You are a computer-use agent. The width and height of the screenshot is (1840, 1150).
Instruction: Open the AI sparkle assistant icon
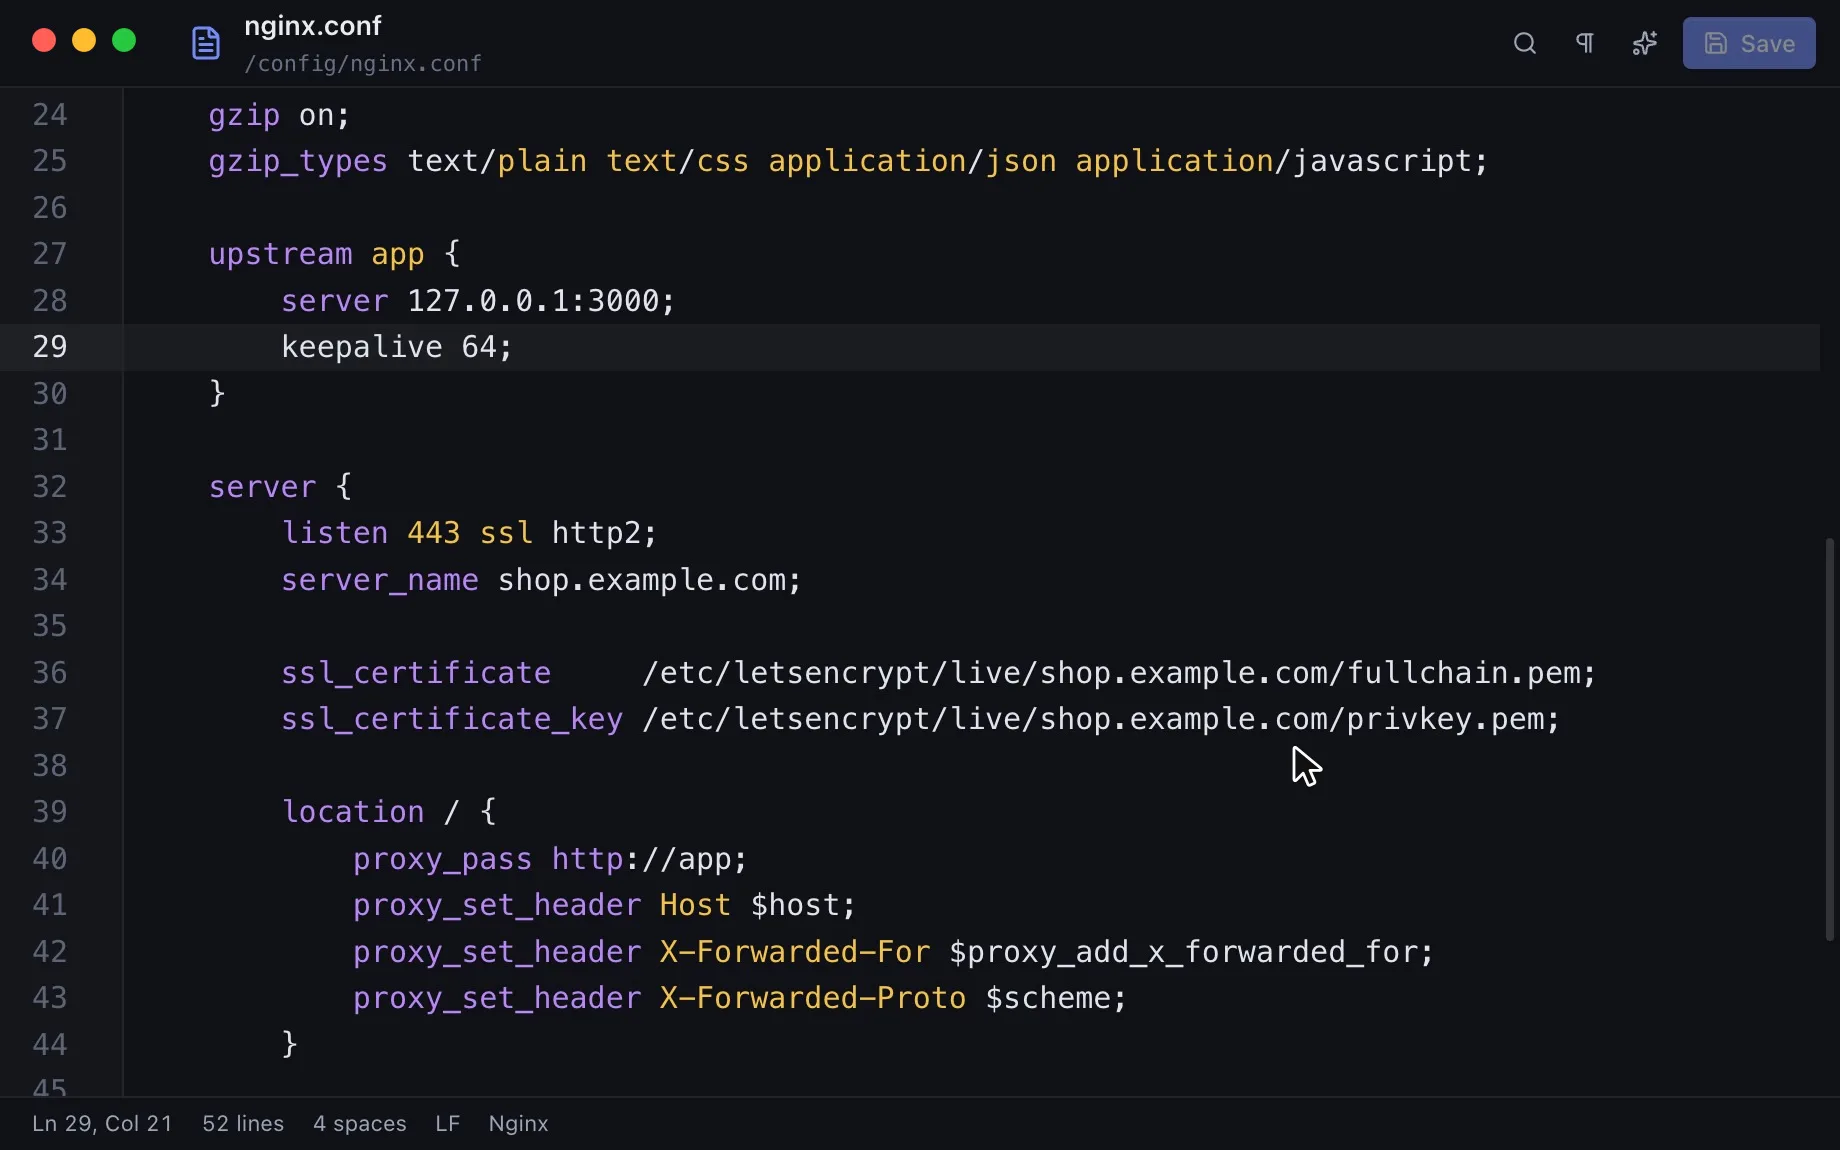click(1645, 43)
